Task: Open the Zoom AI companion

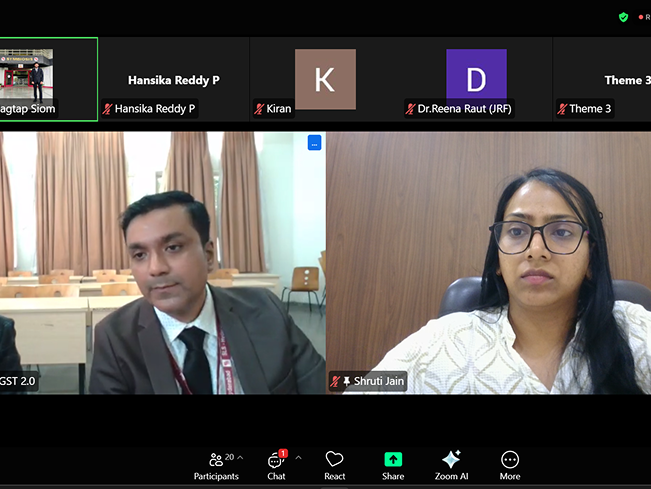Action: click(x=451, y=466)
